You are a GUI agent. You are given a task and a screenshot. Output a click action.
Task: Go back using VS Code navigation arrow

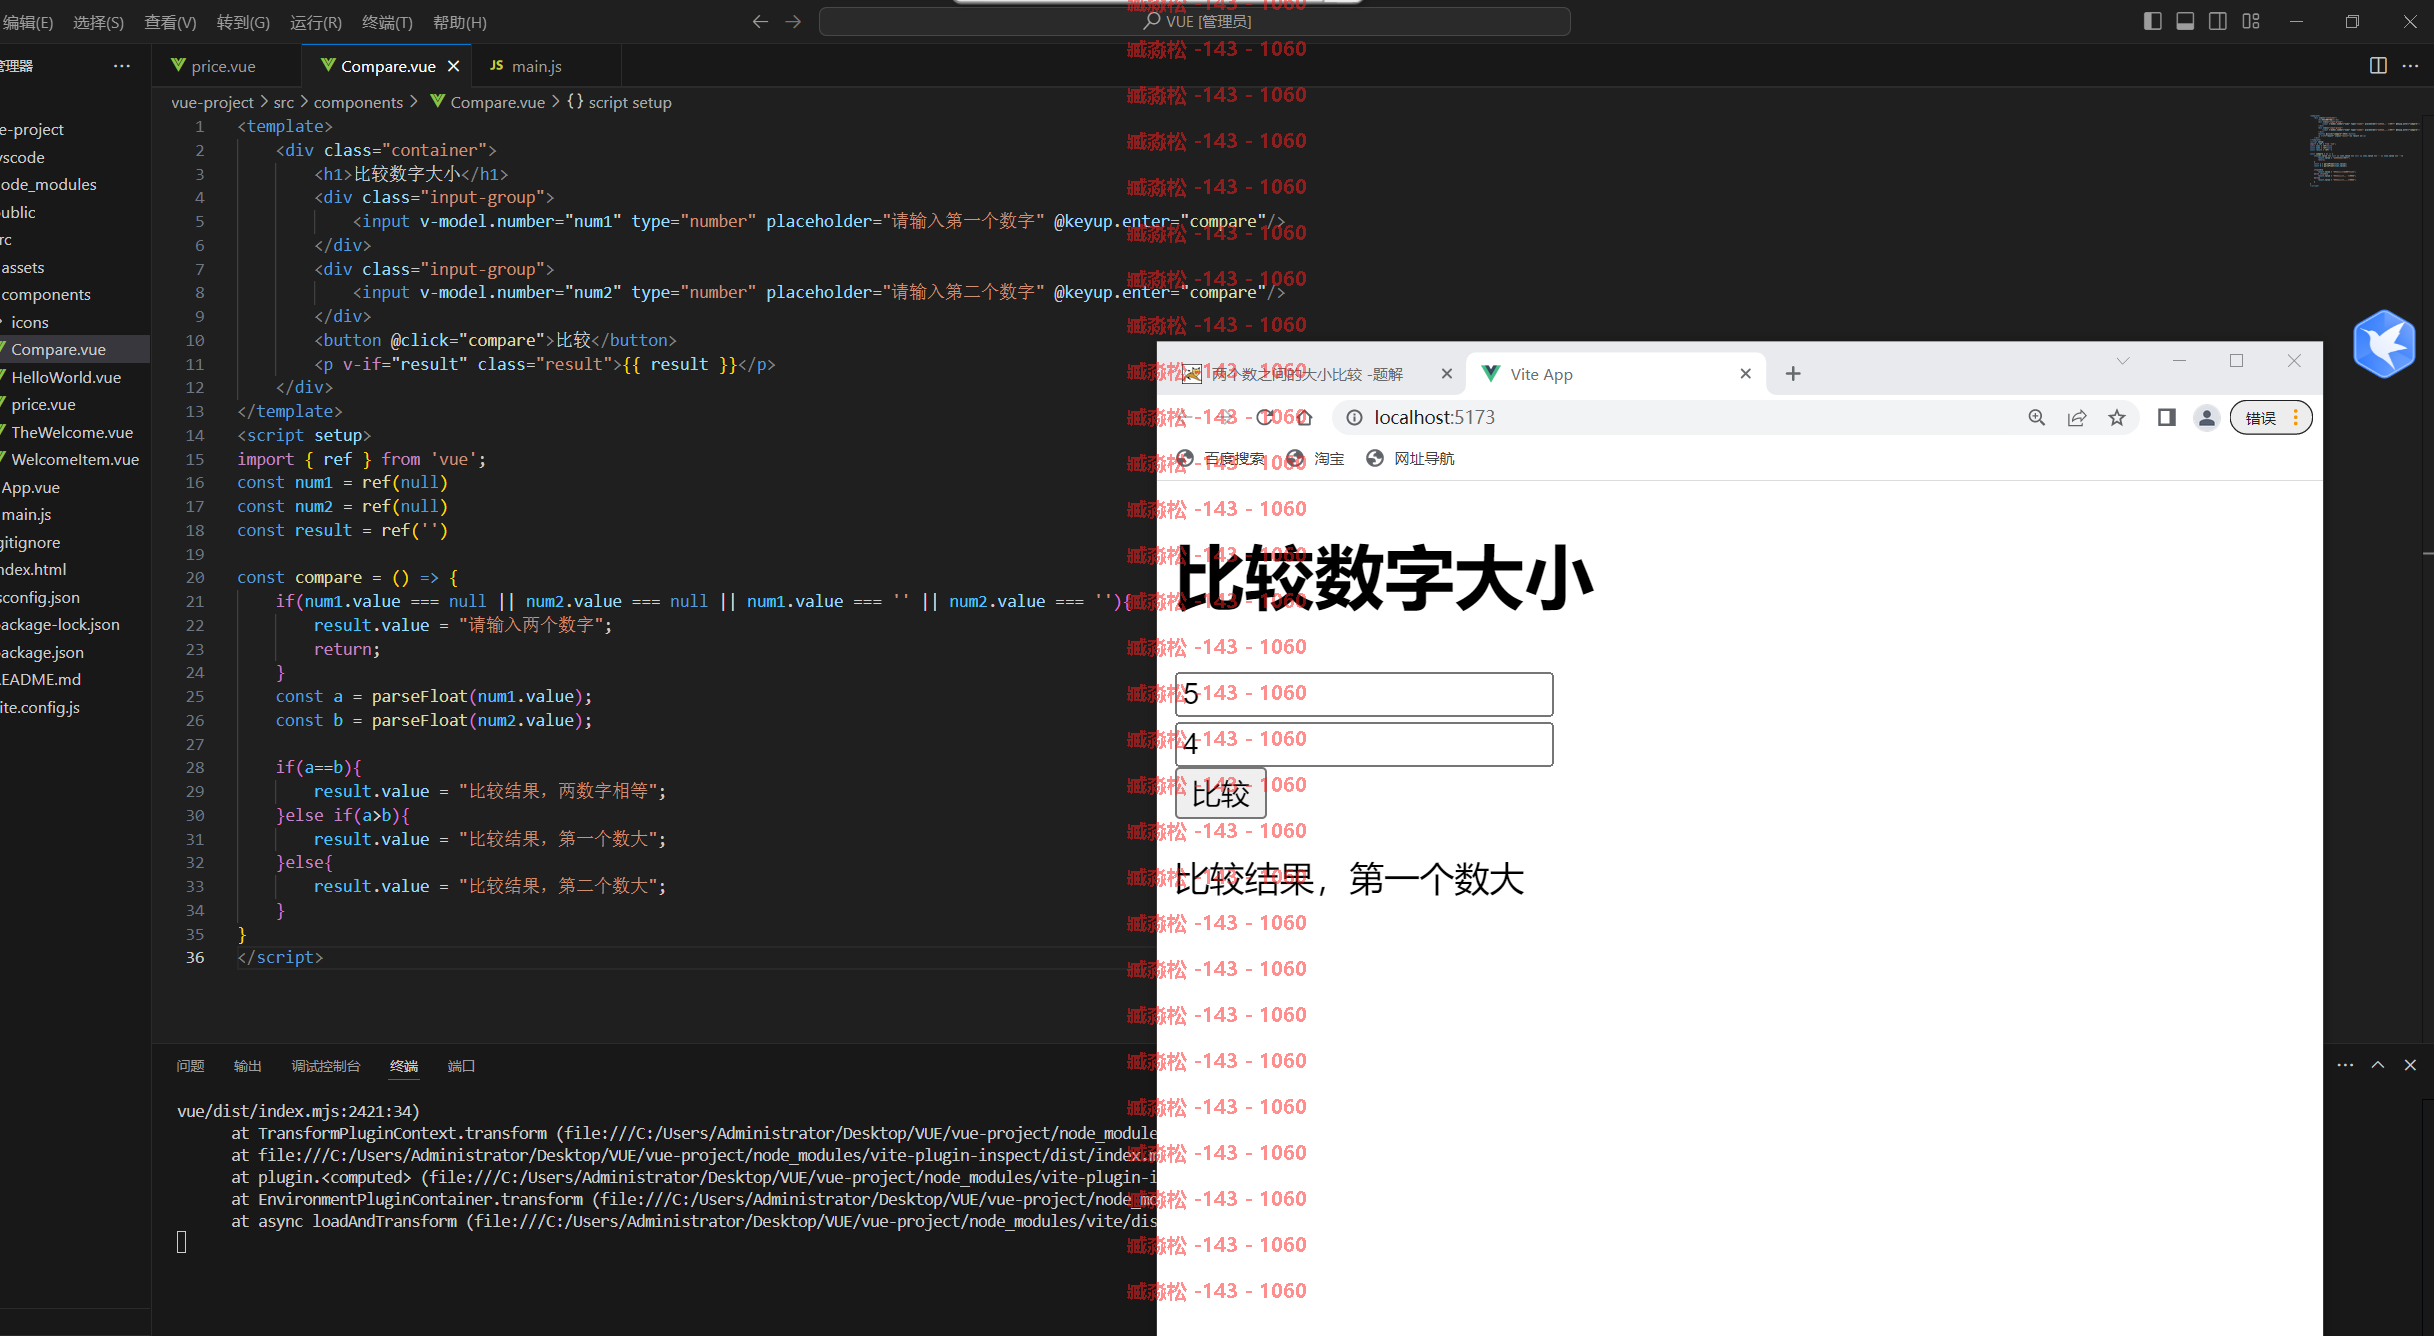pyautogui.click(x=760, y=21)
